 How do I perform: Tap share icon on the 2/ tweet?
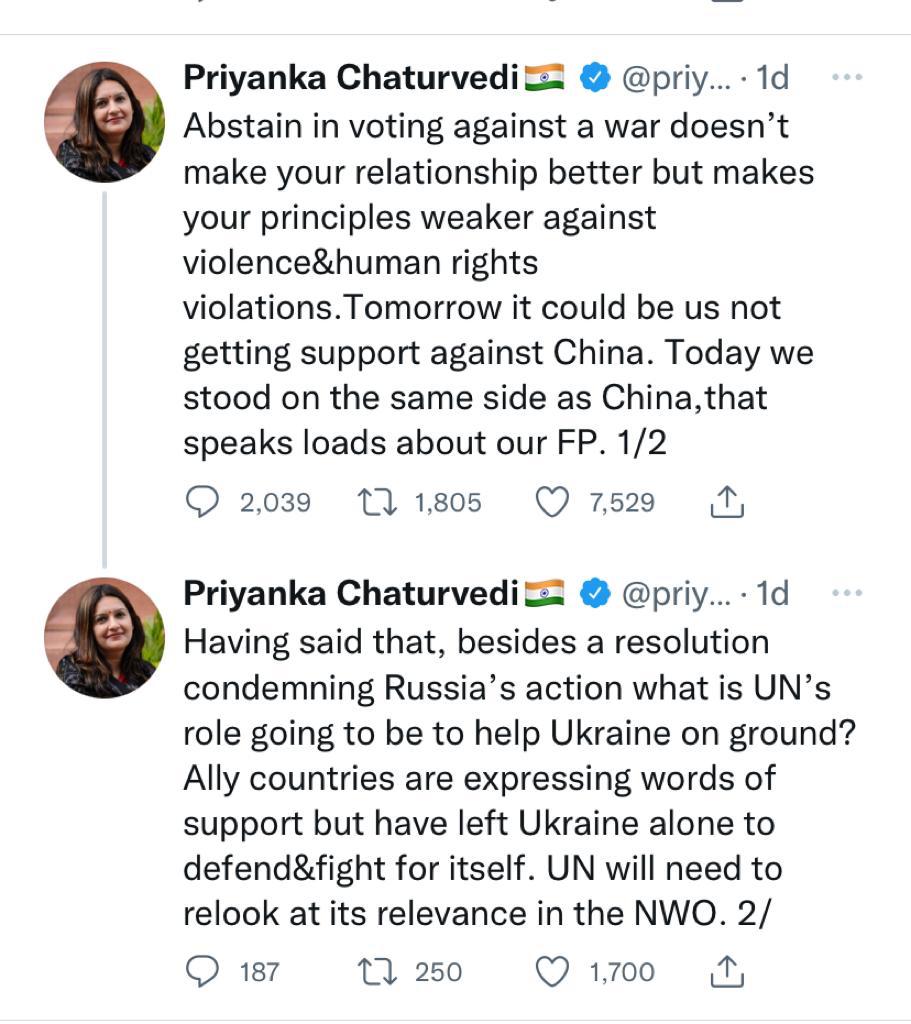pos(727,971)
